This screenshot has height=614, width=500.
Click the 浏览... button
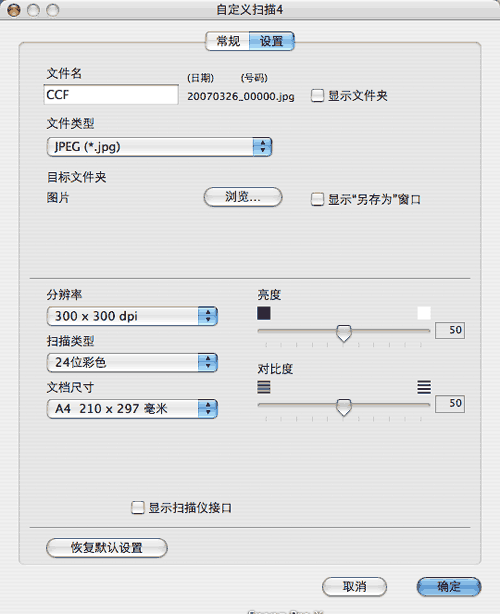point(243,197)
